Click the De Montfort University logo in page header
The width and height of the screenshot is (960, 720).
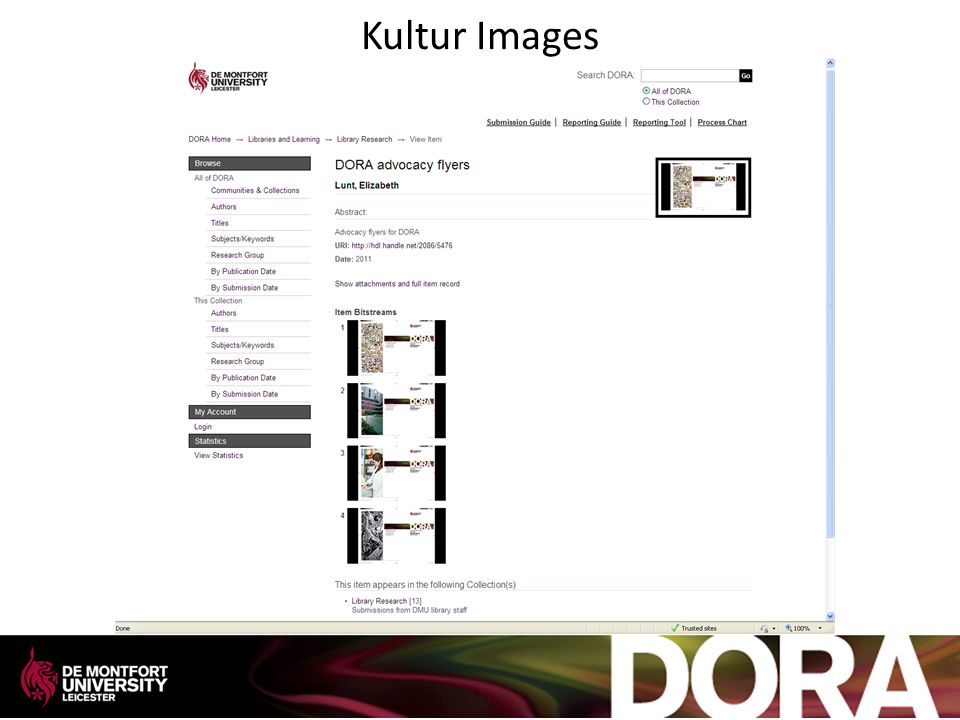coord(228,78)
